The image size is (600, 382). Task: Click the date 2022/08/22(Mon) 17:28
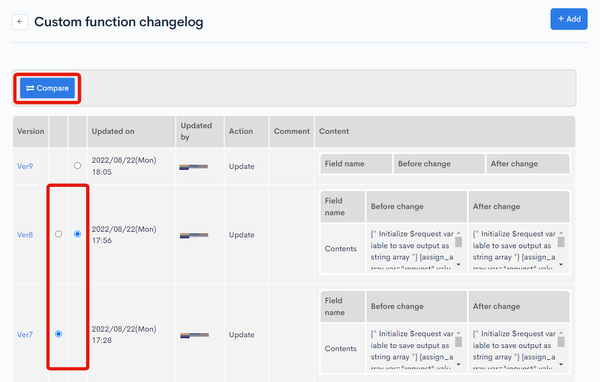coord(124,335)
